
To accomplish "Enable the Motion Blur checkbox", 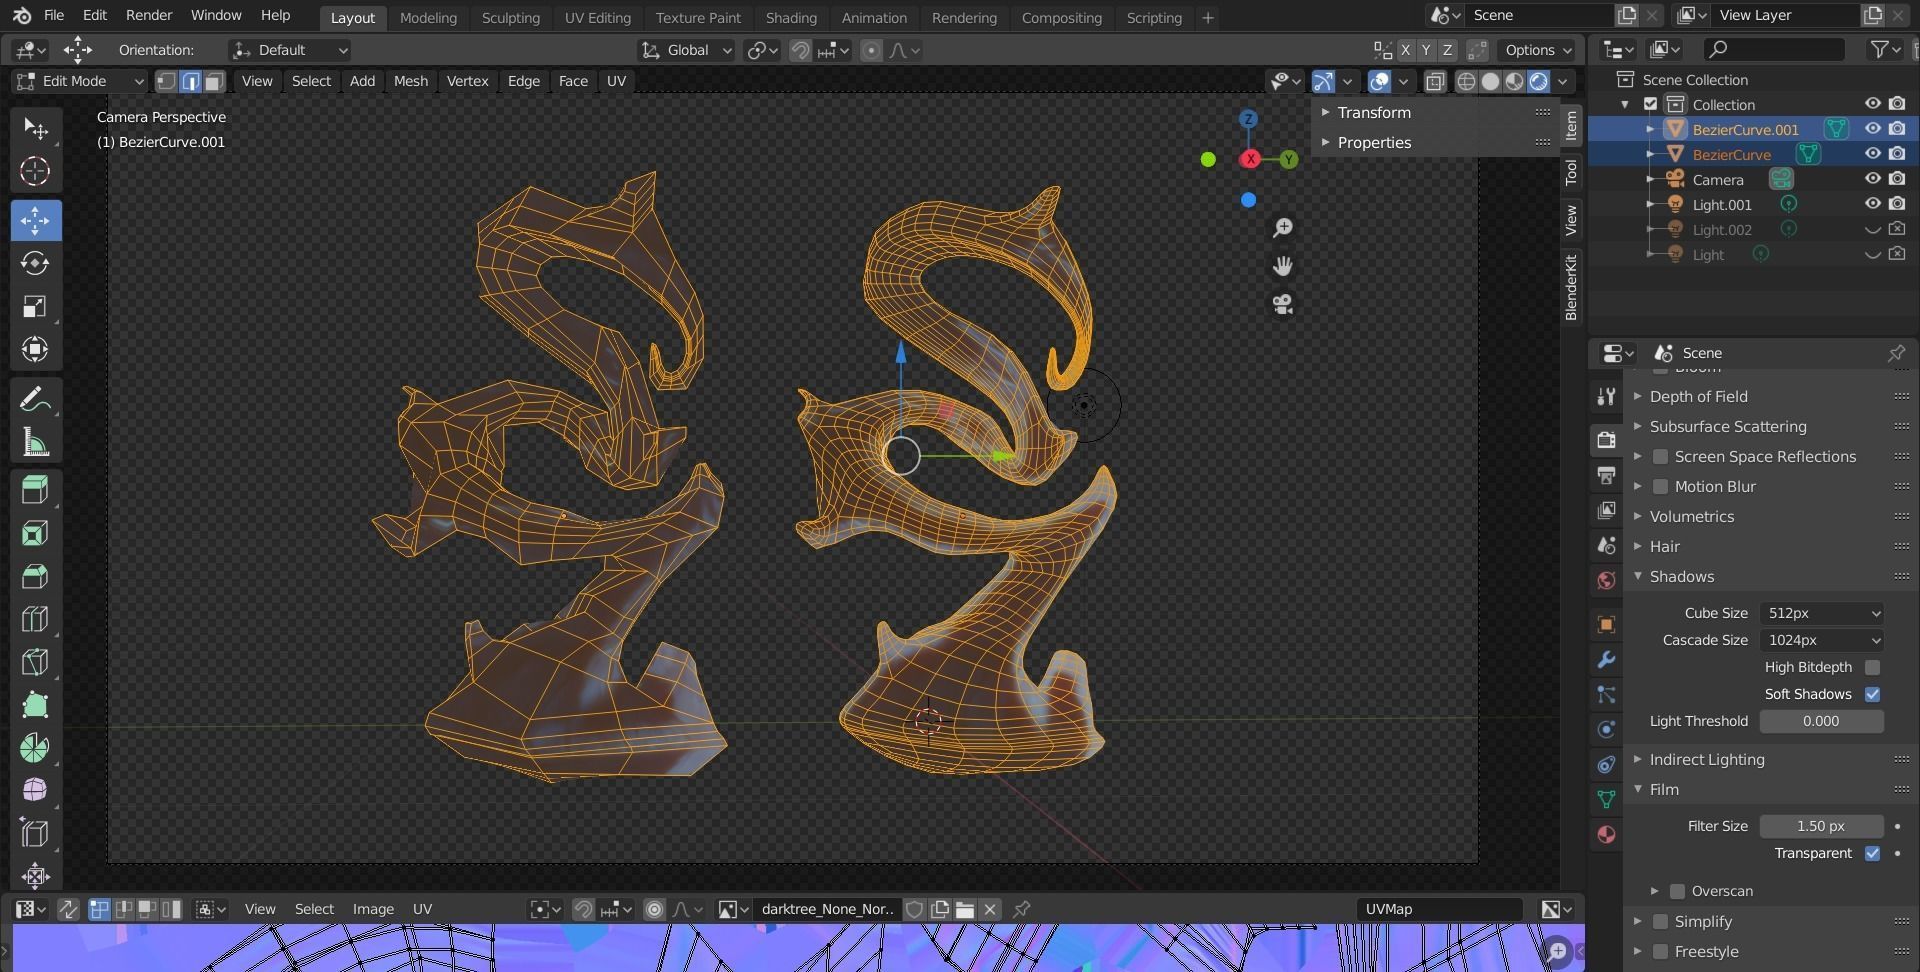I will click(1660, 487).
